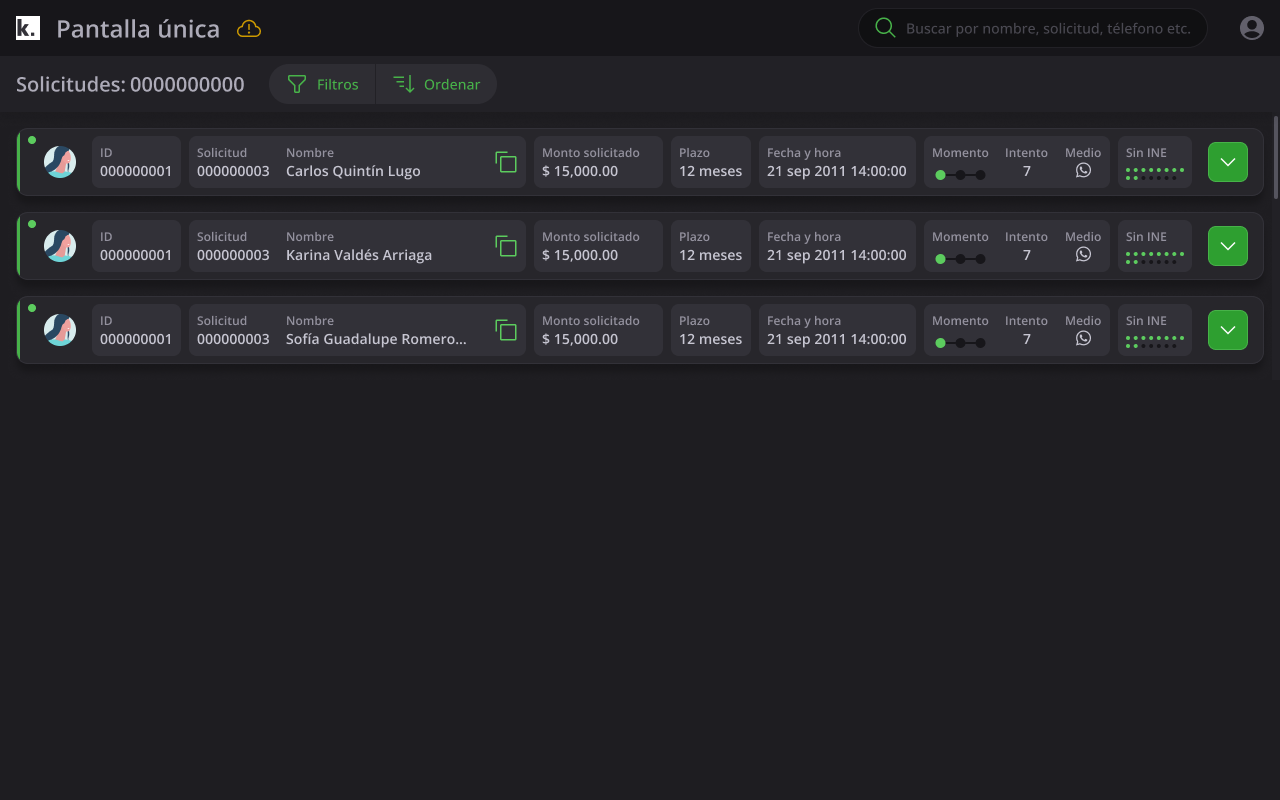Click the cloud warning icon

tap(249, 29)
